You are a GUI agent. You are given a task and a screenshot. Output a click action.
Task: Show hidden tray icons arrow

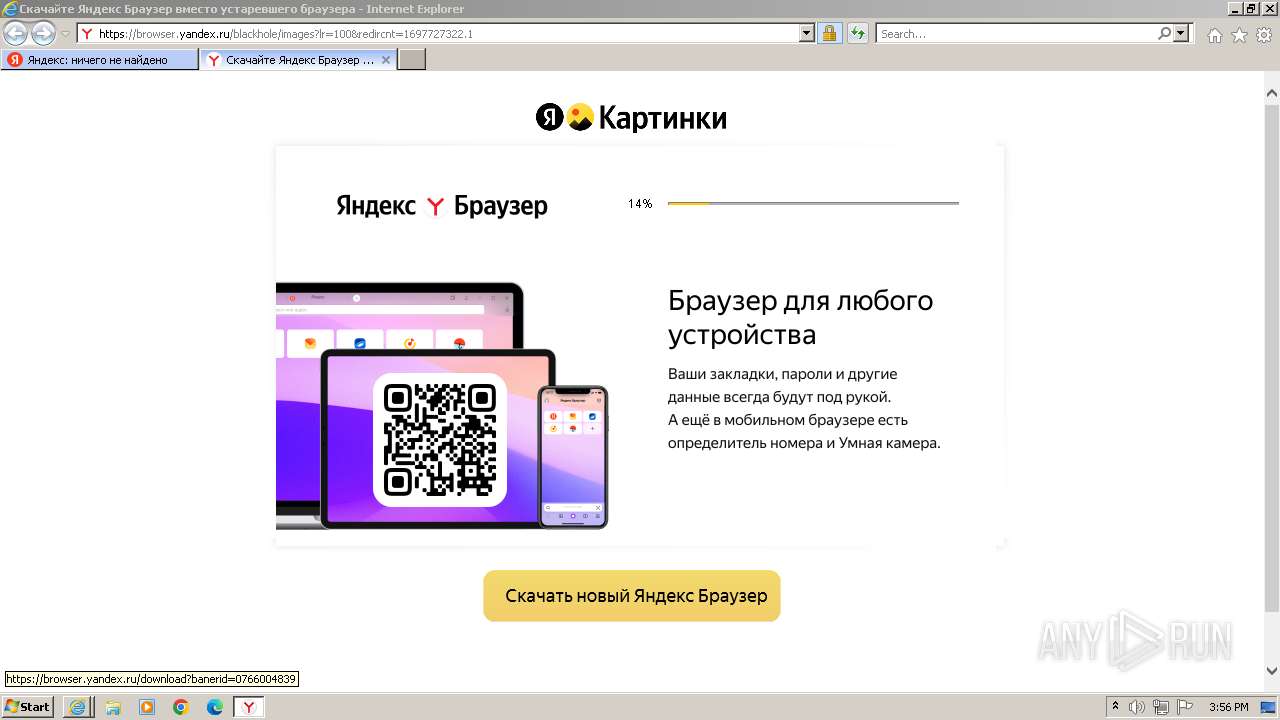(x=1115, y=707)
